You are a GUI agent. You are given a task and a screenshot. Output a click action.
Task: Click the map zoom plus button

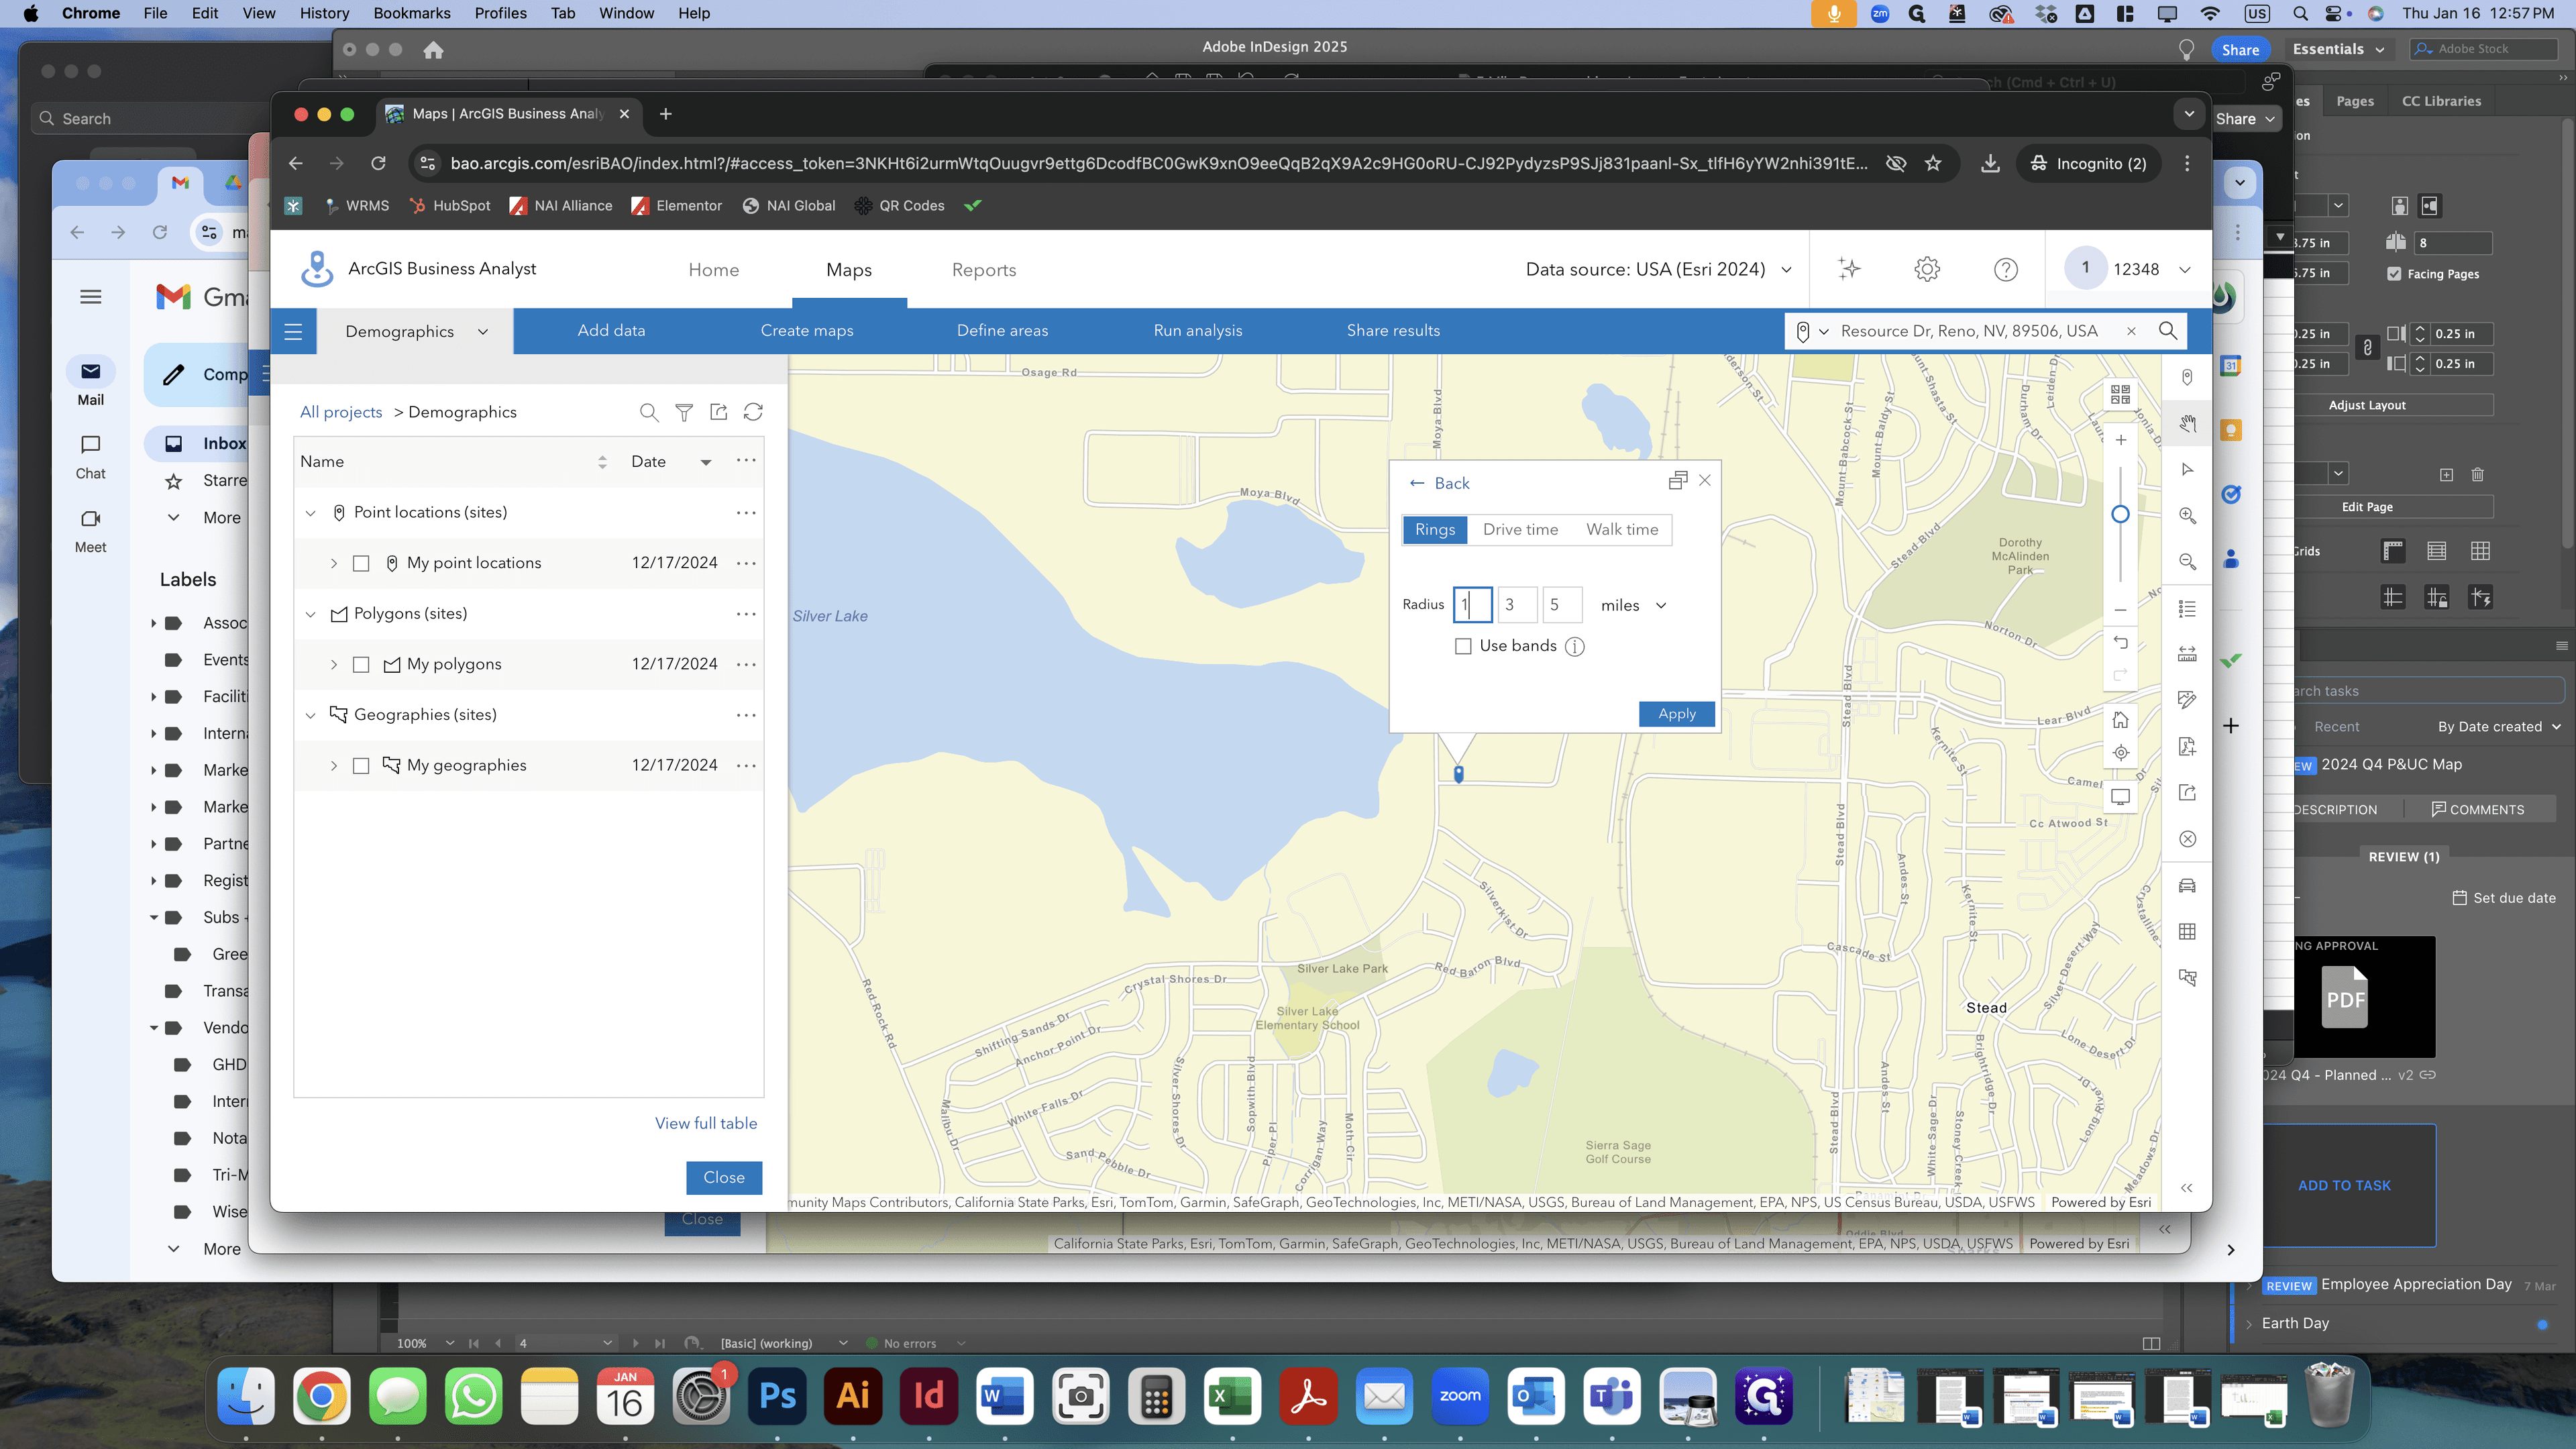2120,440
